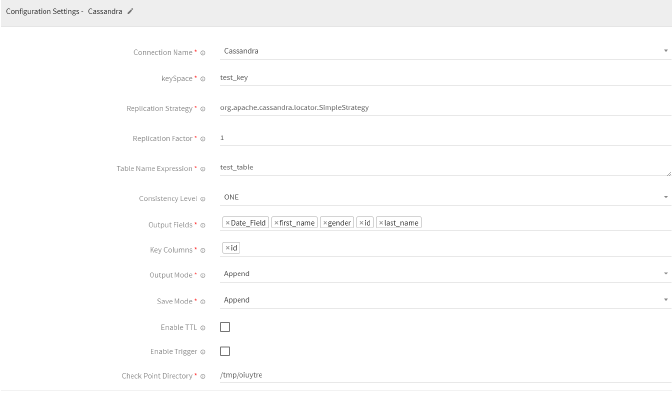This screenshot has width=672, height=394.
Task: Open the Connection Name dropdown
Action: 445,51
